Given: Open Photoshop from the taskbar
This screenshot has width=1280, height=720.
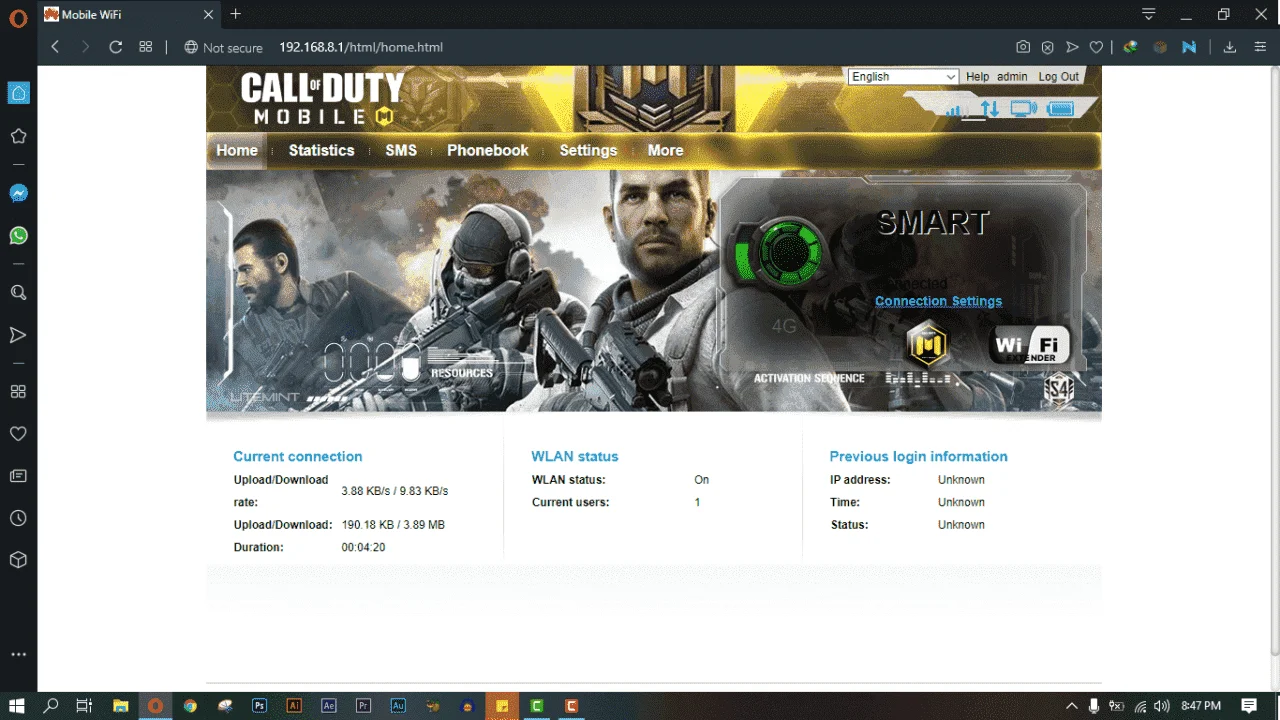Looking at the screenshot, I should 259,706.
